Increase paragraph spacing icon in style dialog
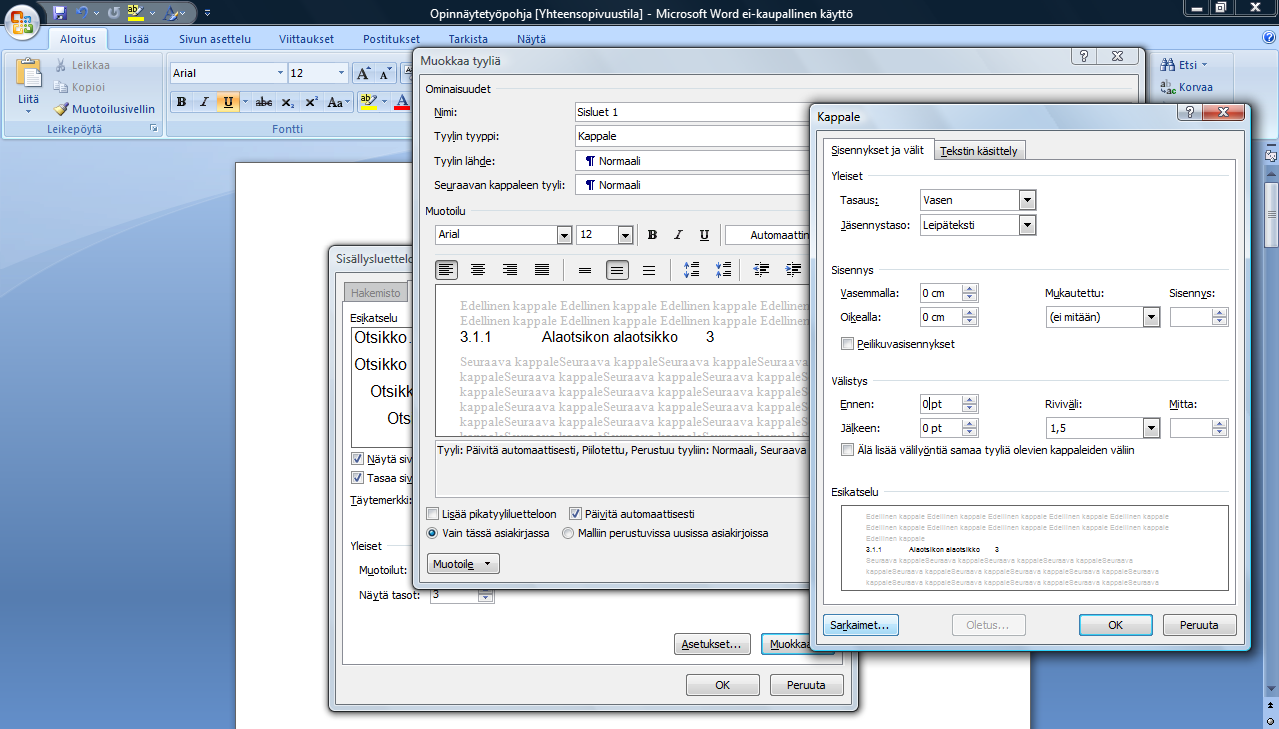Viewport: 1279px width, 729px height. pos(691,270)
